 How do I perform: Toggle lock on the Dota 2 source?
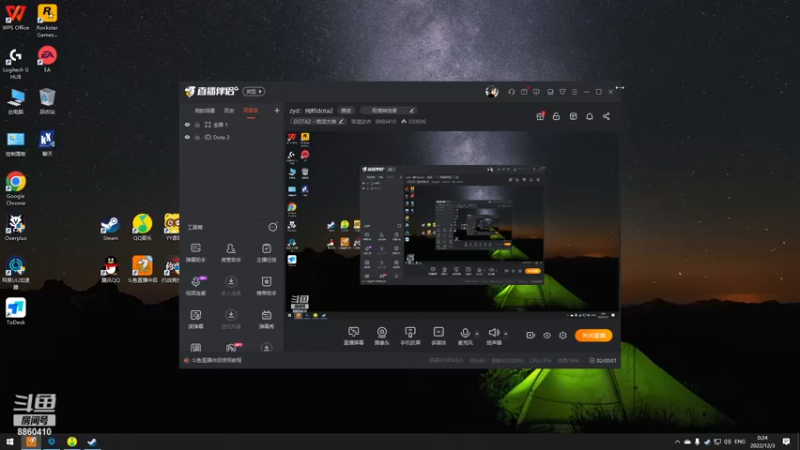197,137
